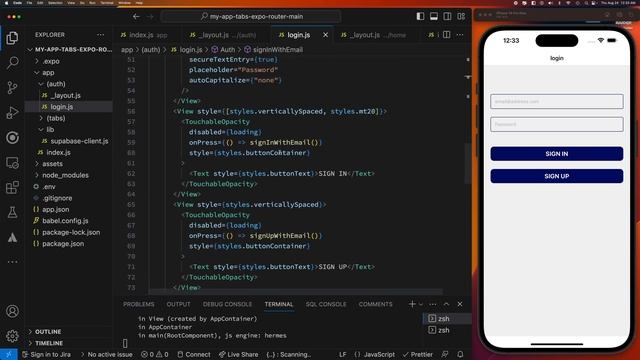Open the Extensions view
The height and width of the screenshot is (360, 640).
pyautogui.click(x=12, y=187)
